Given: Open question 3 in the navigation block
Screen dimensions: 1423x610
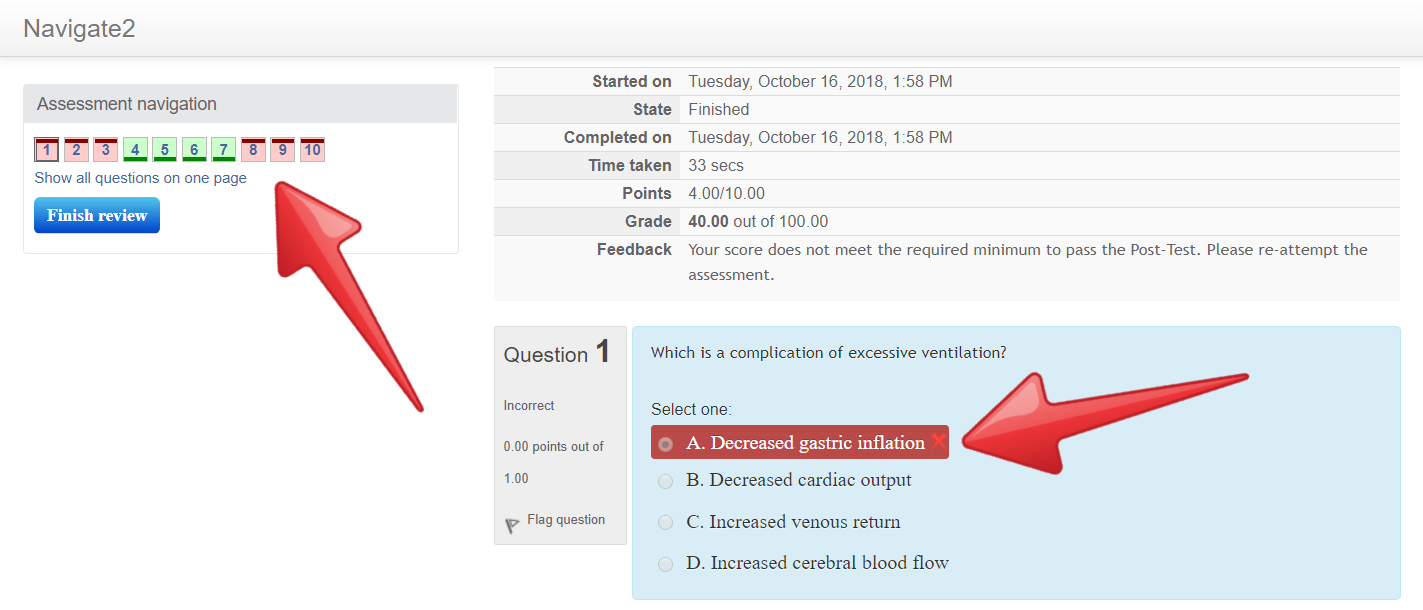Looking at the screenshot, I should 105,149.
